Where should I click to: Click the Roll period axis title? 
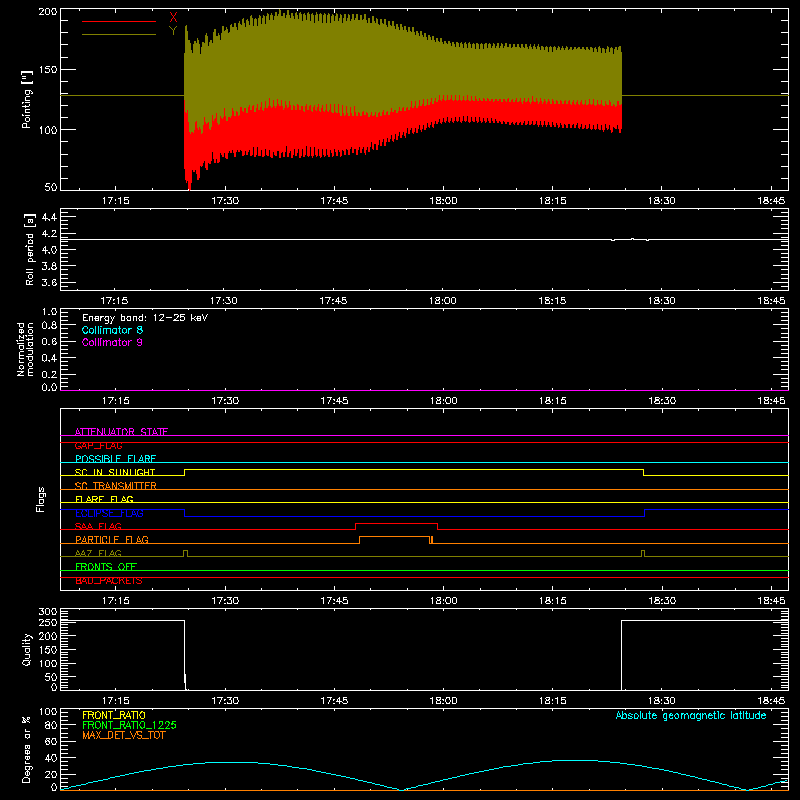pyautogui.click(x=30, y=249)
